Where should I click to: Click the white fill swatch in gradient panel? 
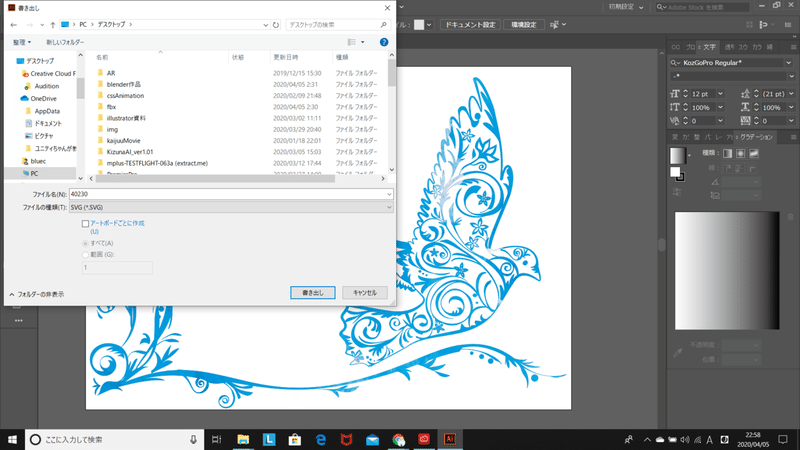click(x=675, y=172)
